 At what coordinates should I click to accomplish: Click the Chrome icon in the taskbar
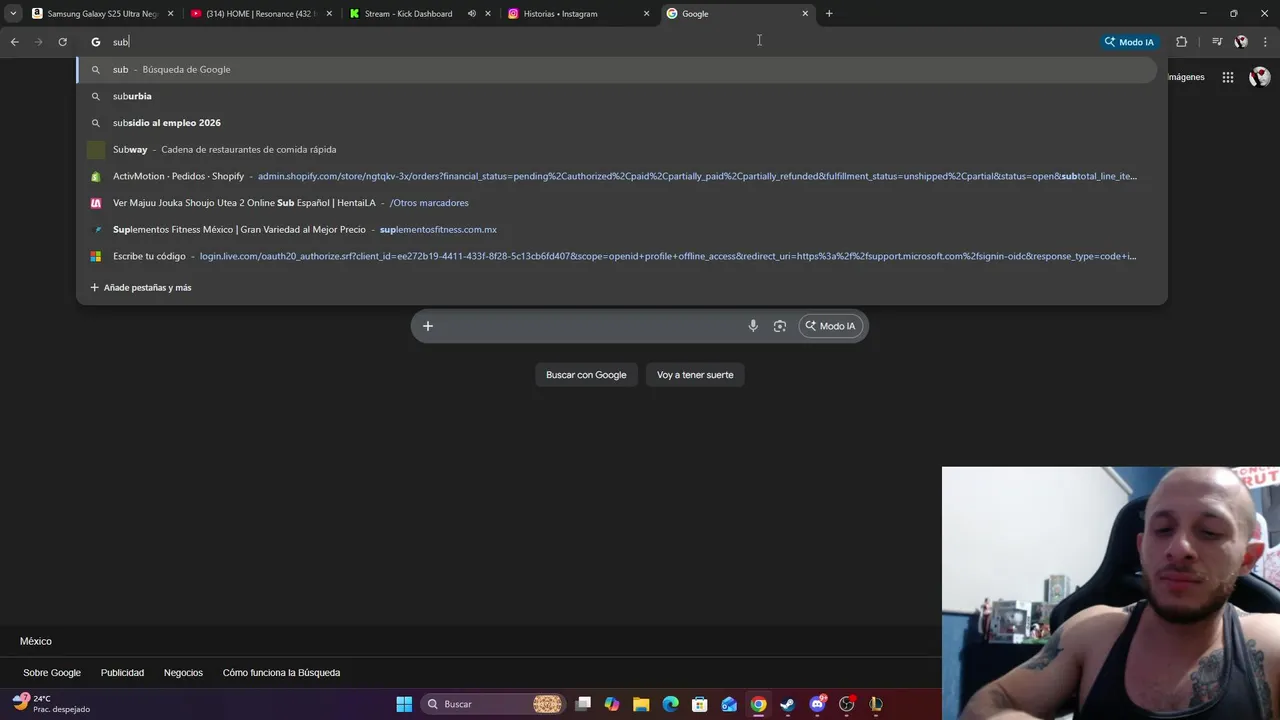pos(759,704)
